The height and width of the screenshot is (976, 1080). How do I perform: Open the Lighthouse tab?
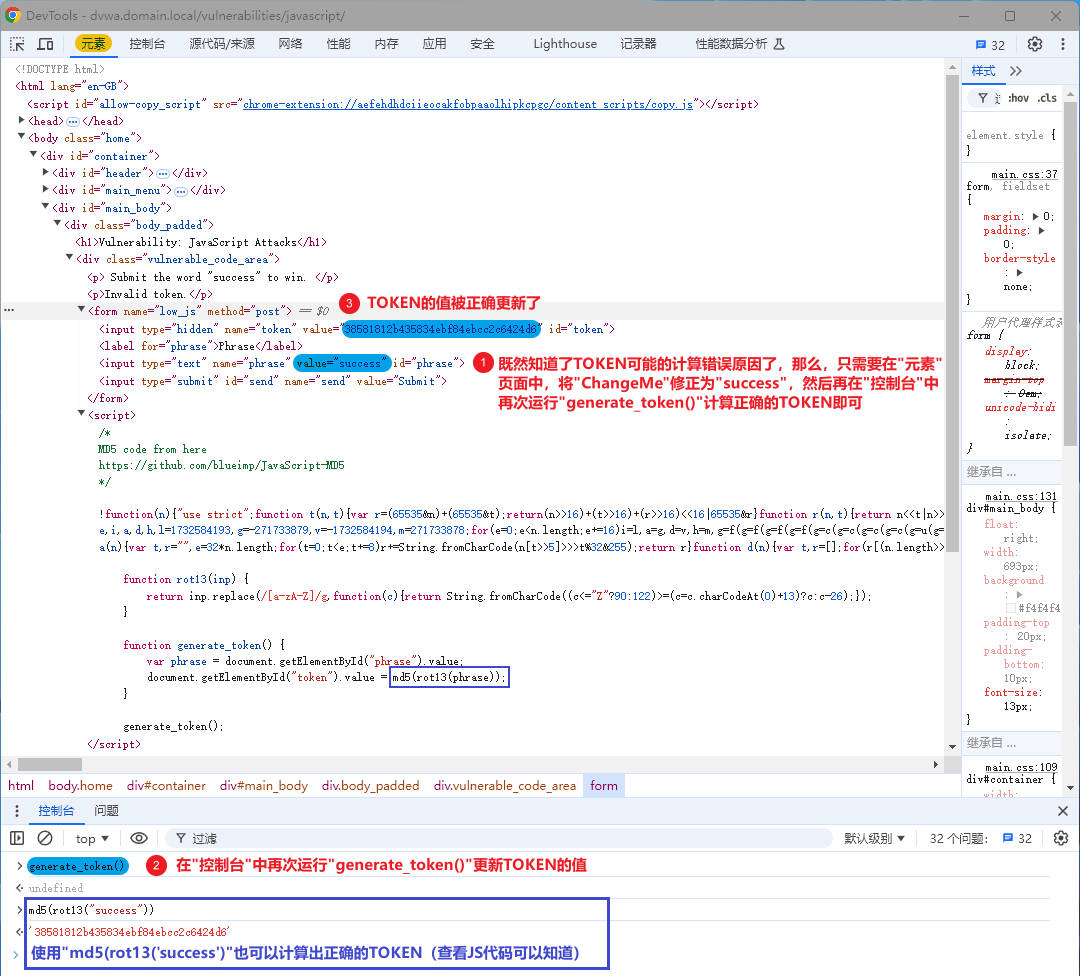click(565, 44)
